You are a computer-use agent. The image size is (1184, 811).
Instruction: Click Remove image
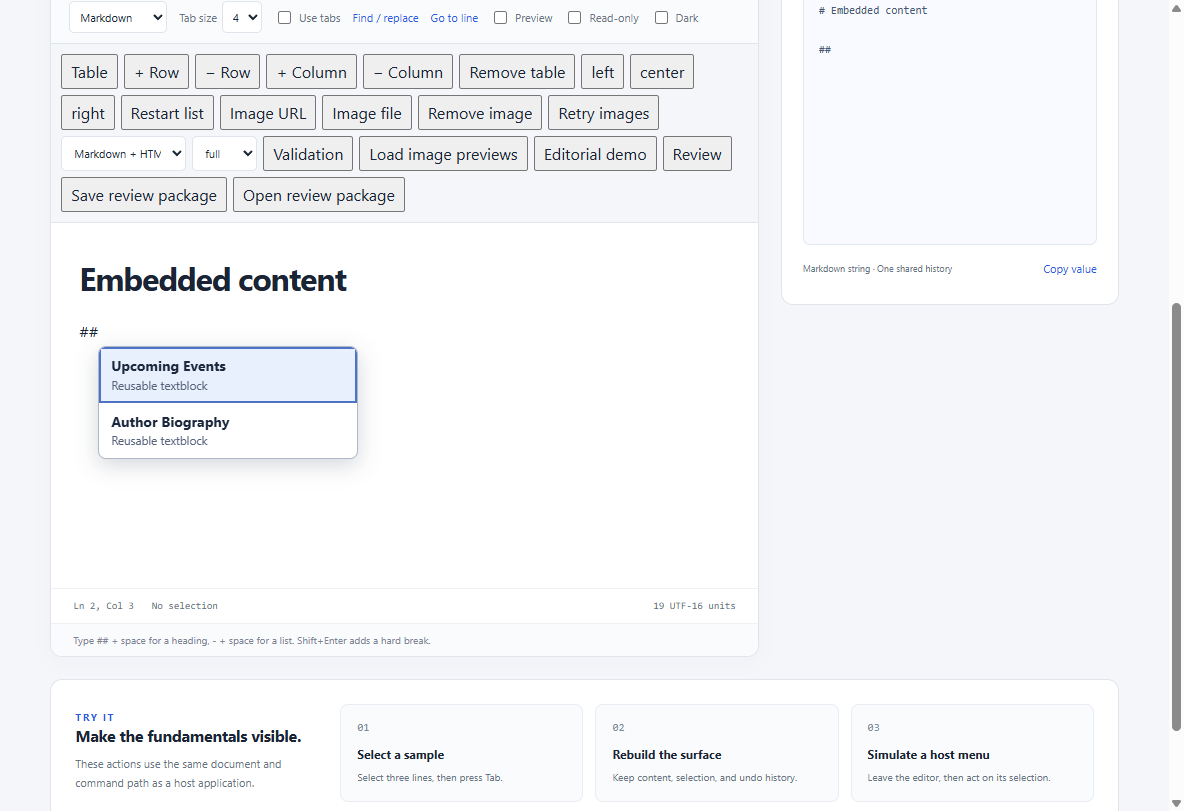tap(480, 113)
